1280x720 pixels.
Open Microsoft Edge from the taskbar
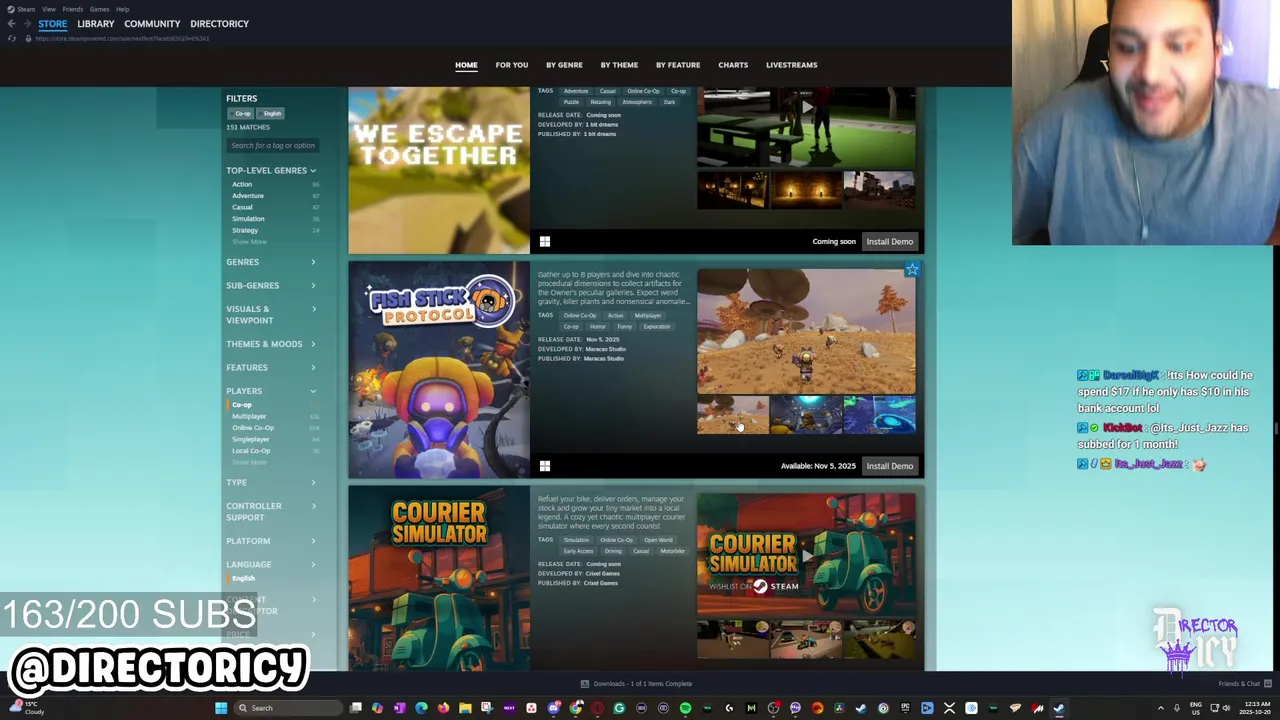click(421, 708)
